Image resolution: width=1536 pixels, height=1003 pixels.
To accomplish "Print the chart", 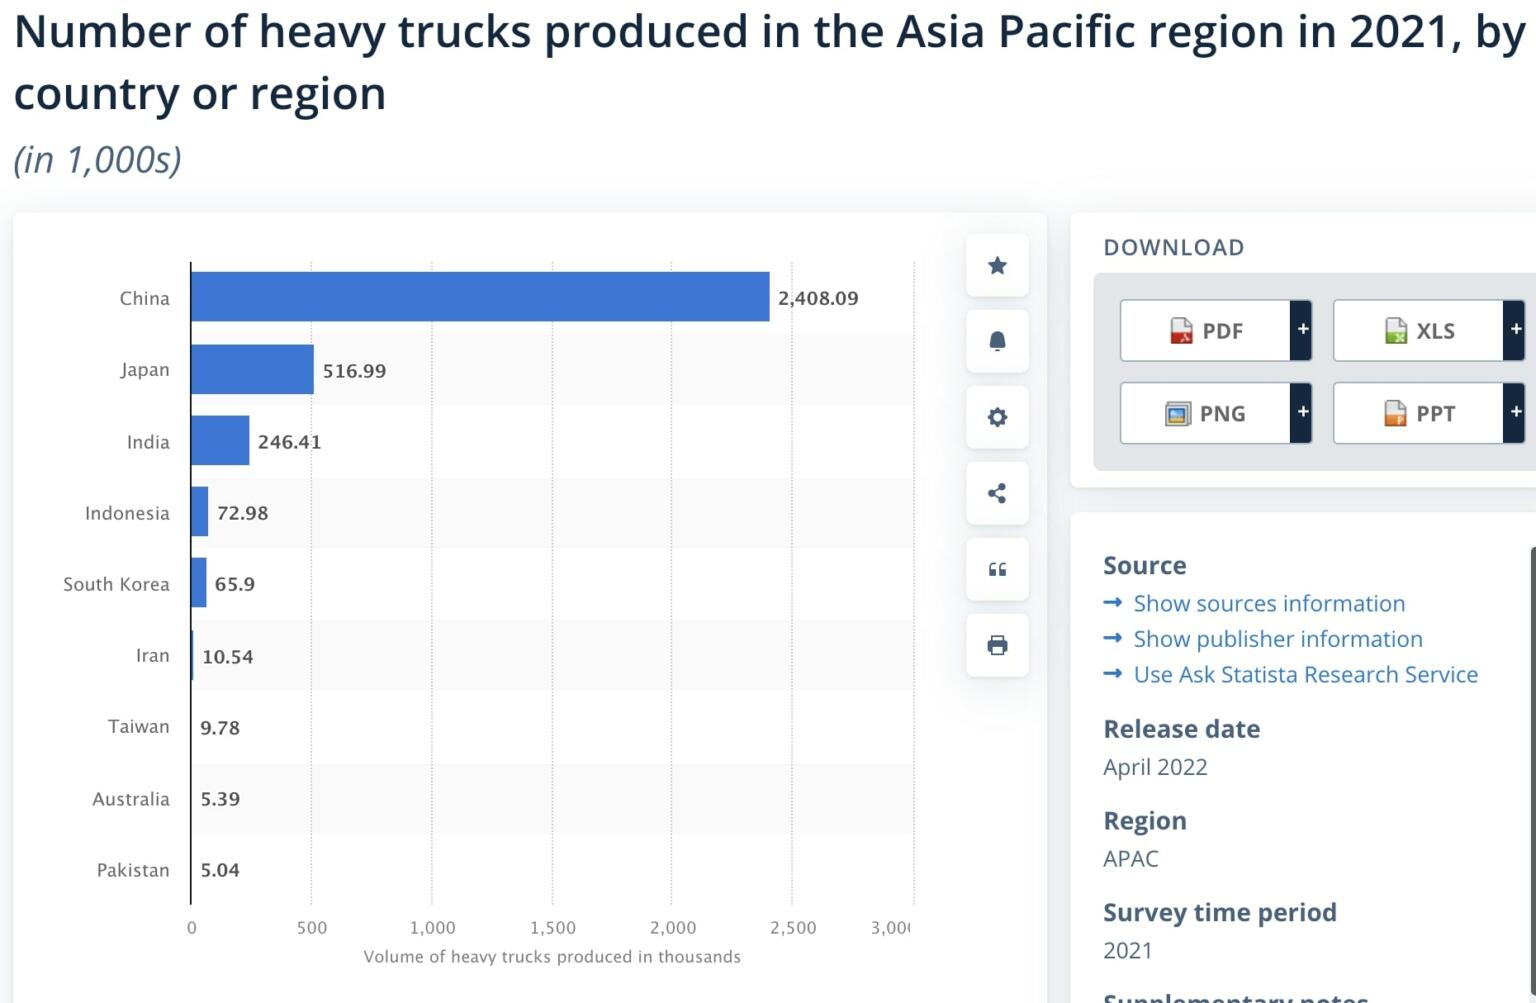I will (996, 645).
